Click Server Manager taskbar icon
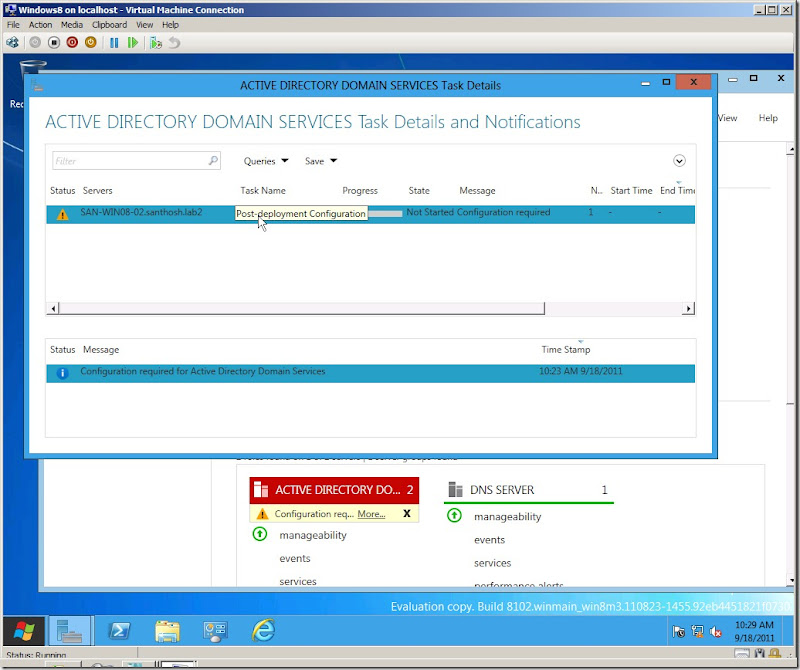 point(69,631)
